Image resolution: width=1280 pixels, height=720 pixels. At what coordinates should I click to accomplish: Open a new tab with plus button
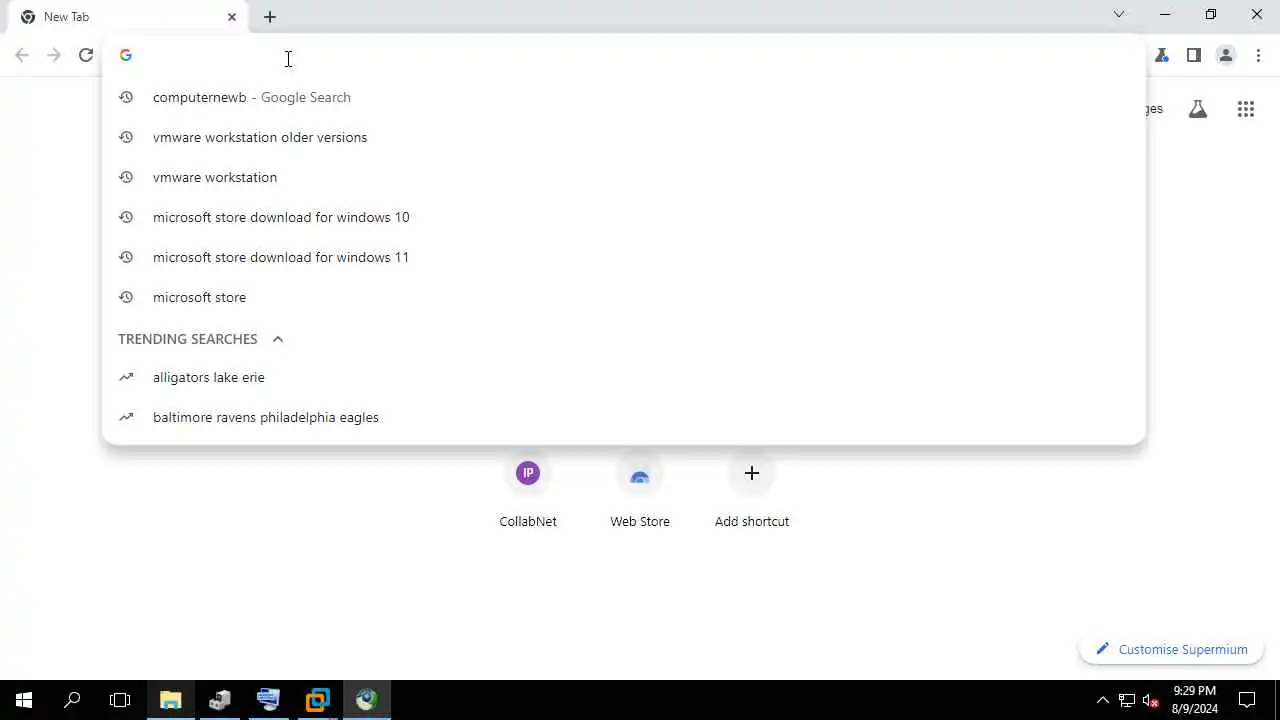point(270,17)
